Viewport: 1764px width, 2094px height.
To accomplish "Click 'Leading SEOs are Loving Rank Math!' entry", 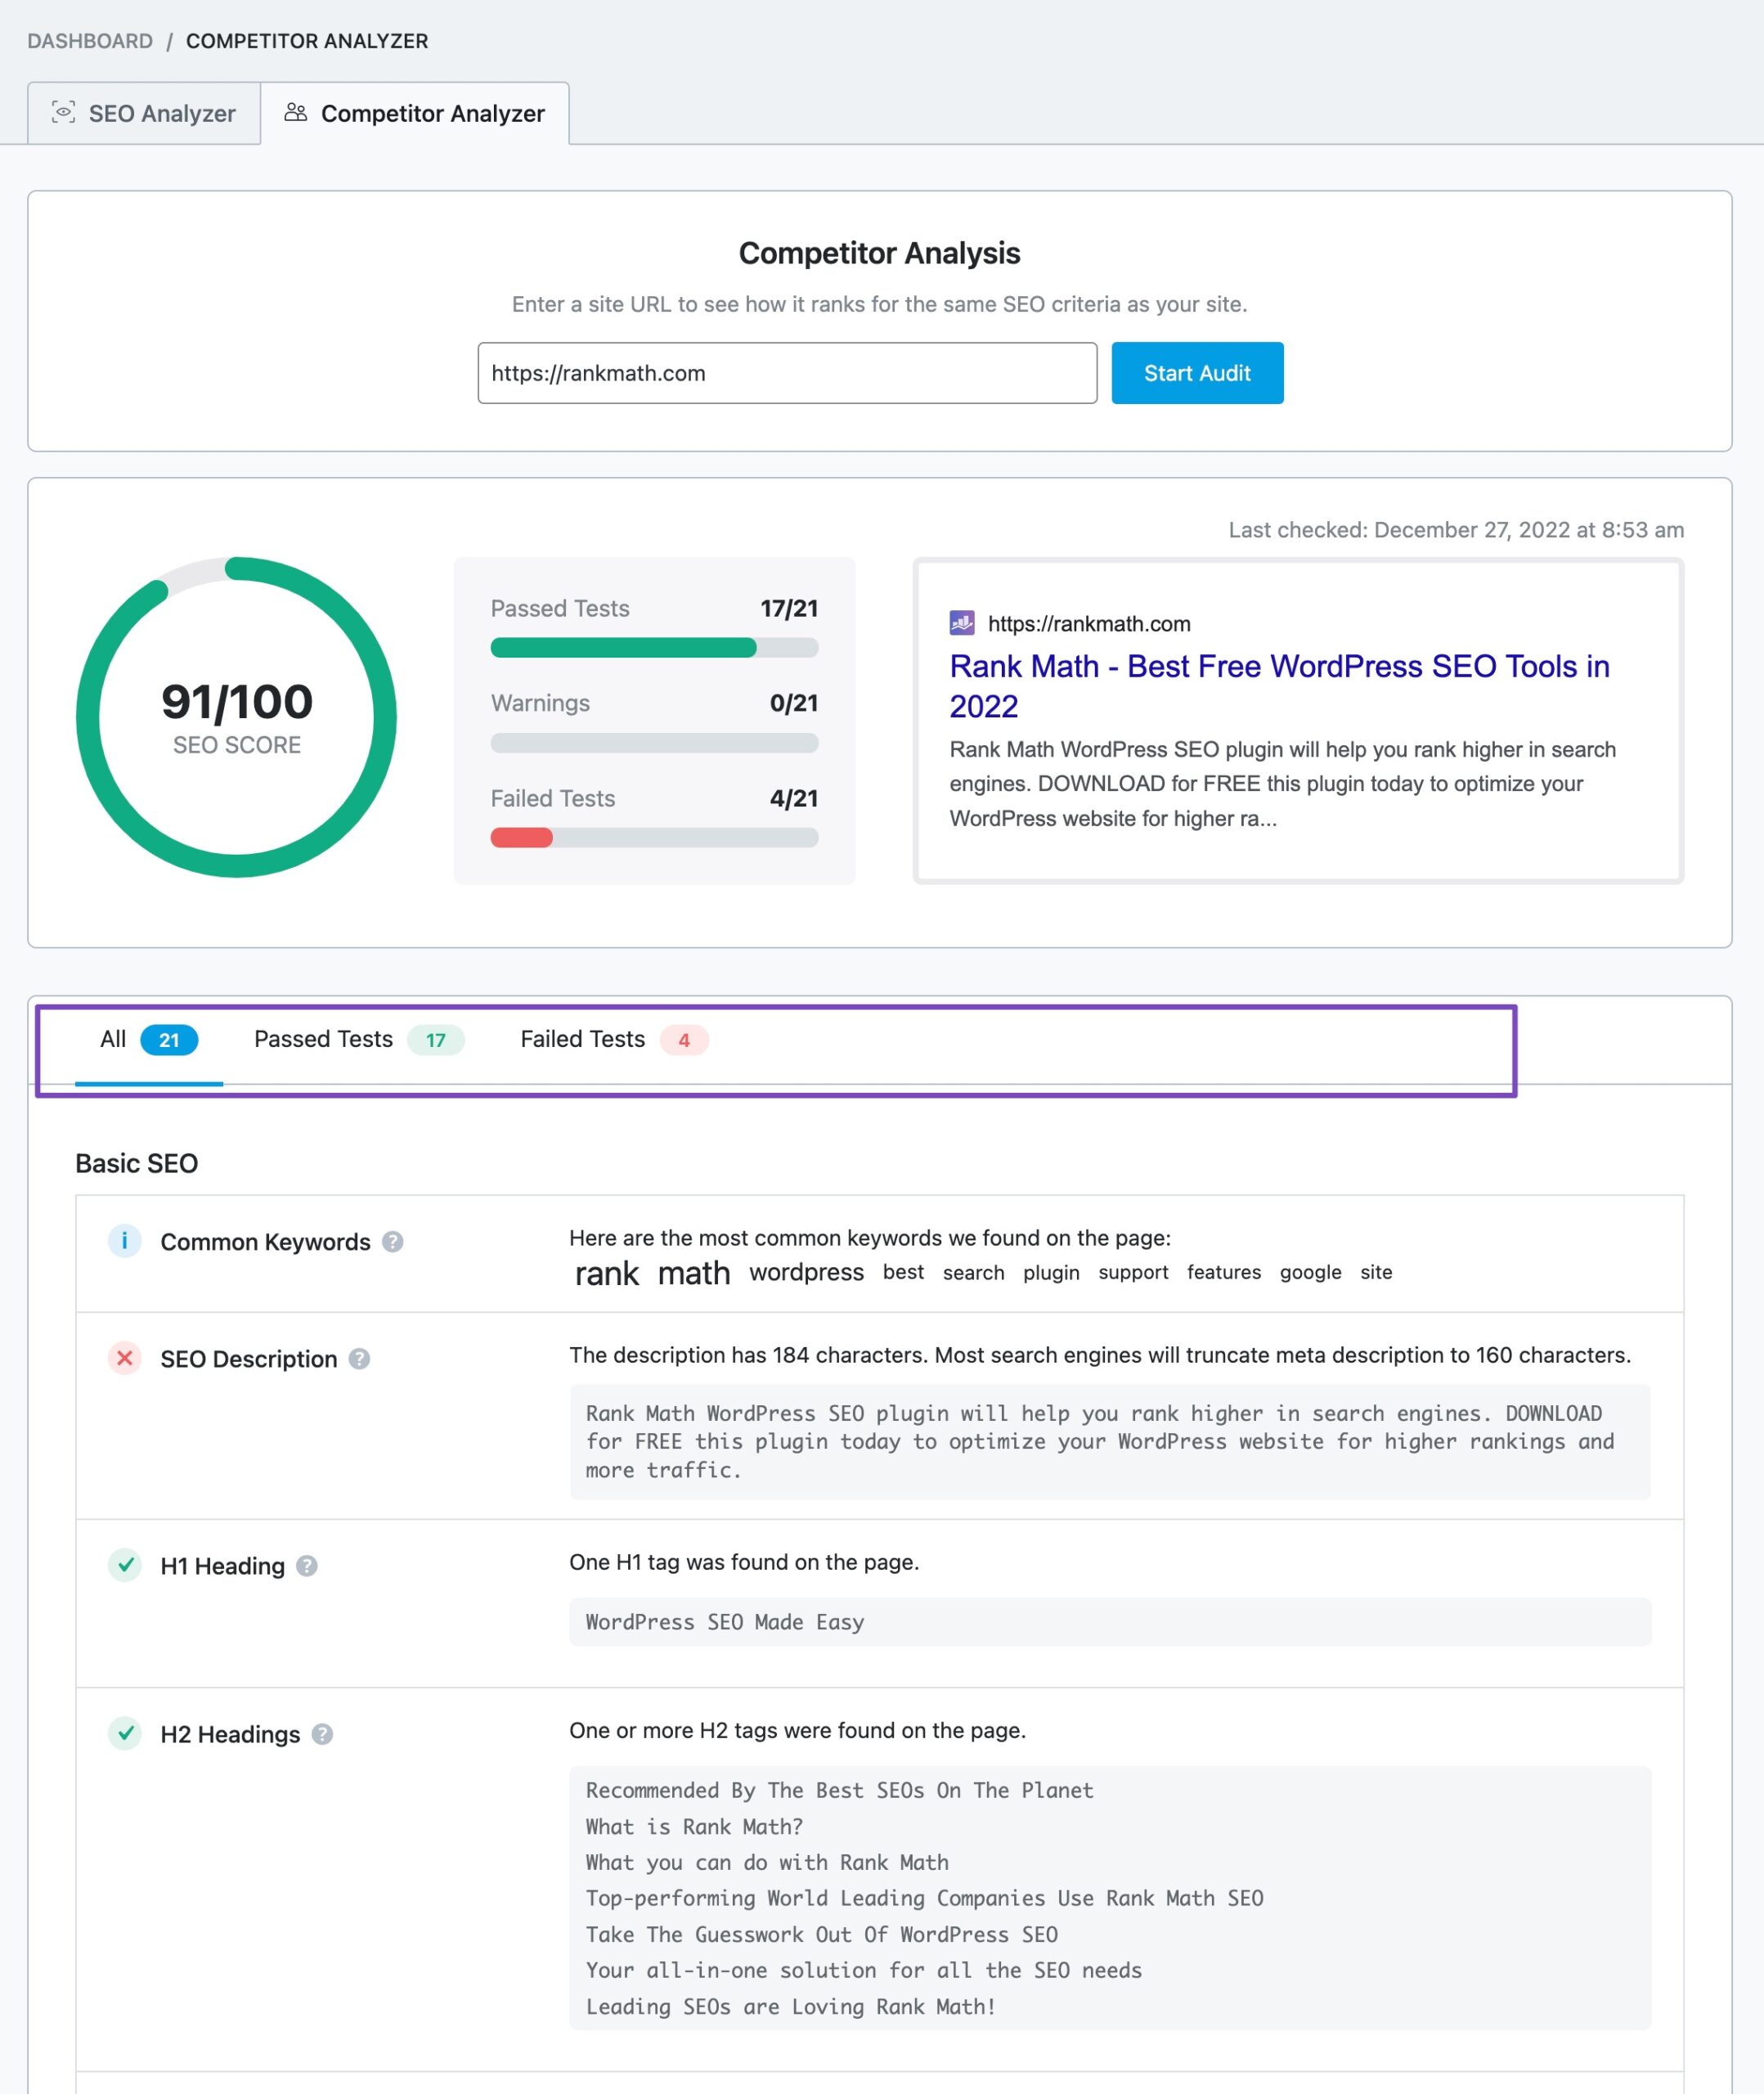I will [791, 2007].
